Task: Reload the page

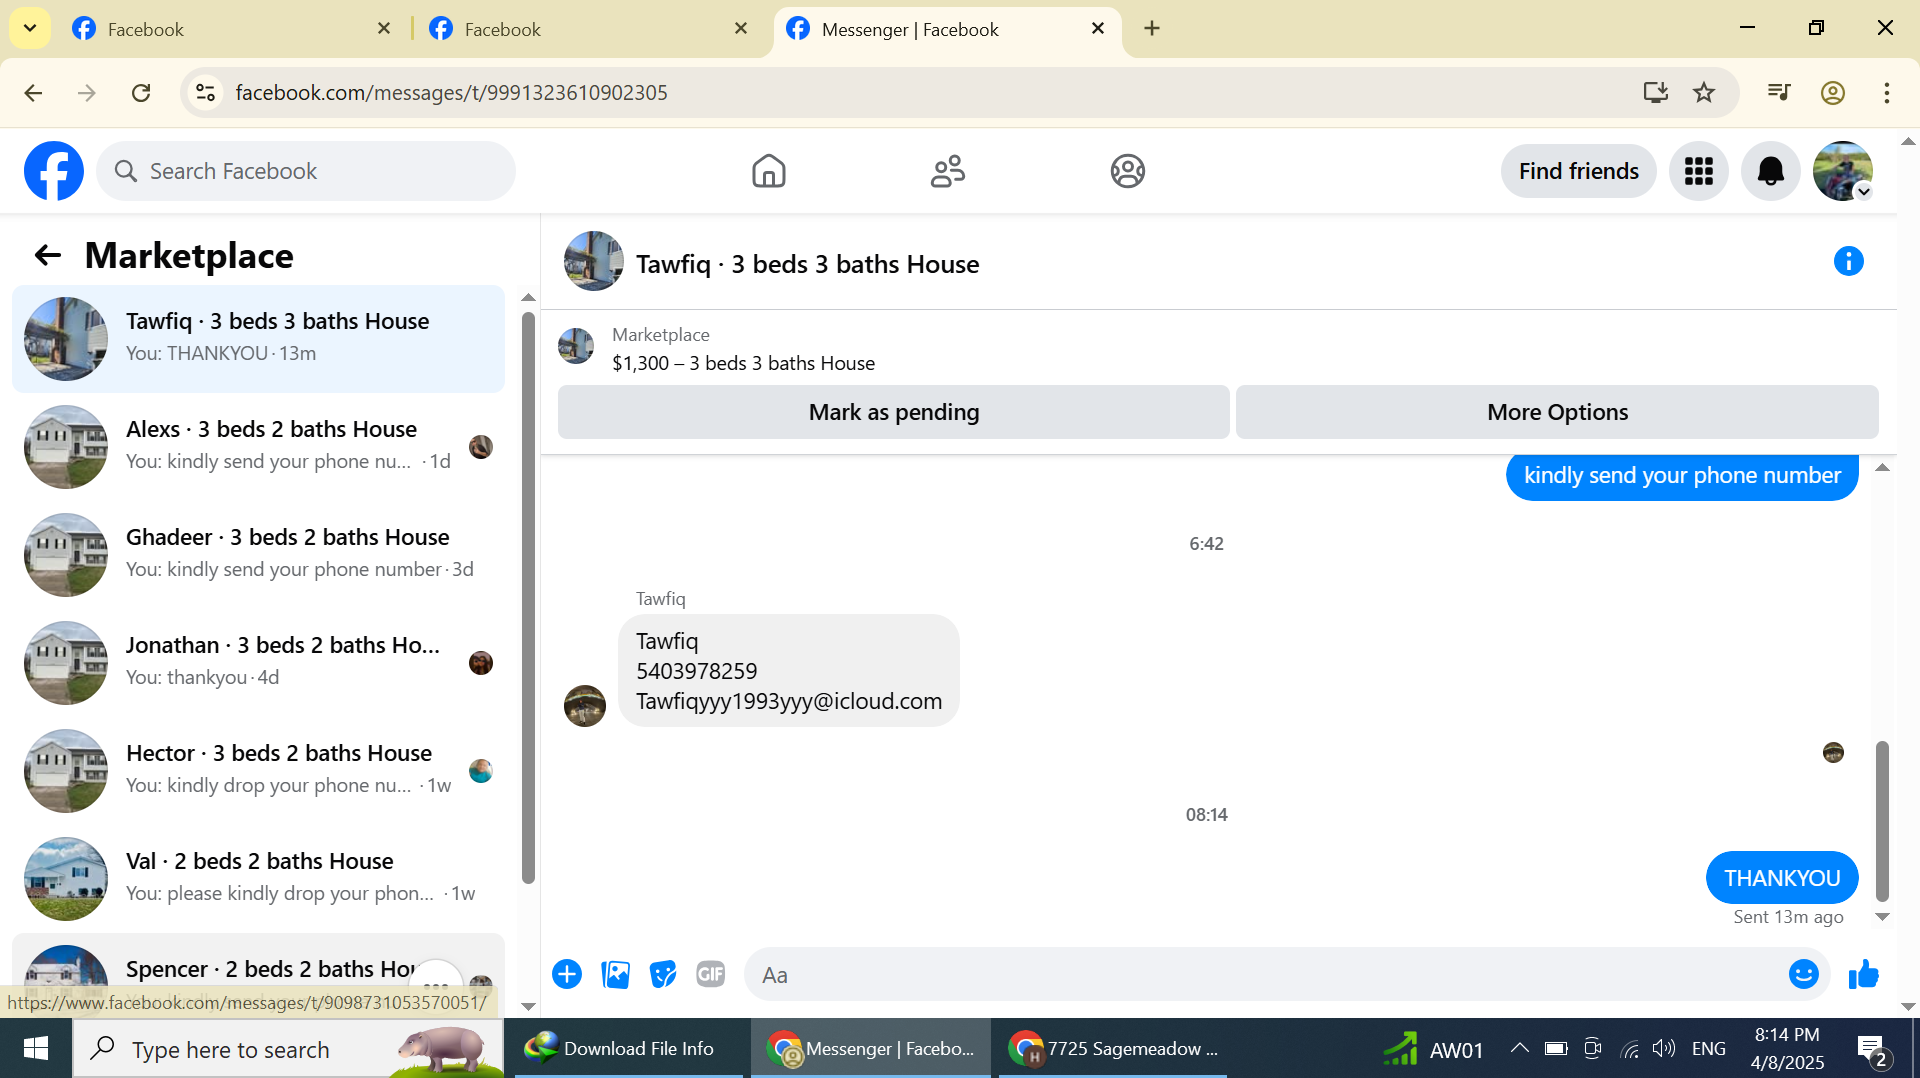Action: [141, 93]
